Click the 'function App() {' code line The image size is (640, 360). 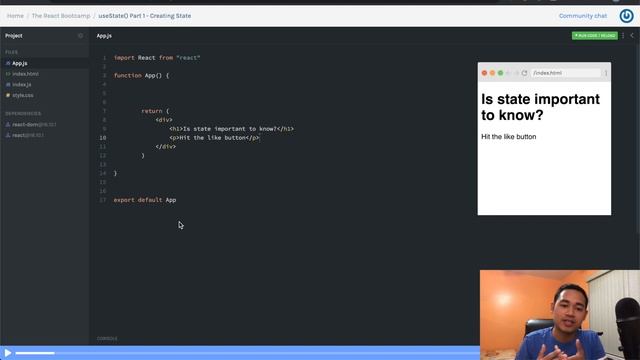[x=141, y=76]
